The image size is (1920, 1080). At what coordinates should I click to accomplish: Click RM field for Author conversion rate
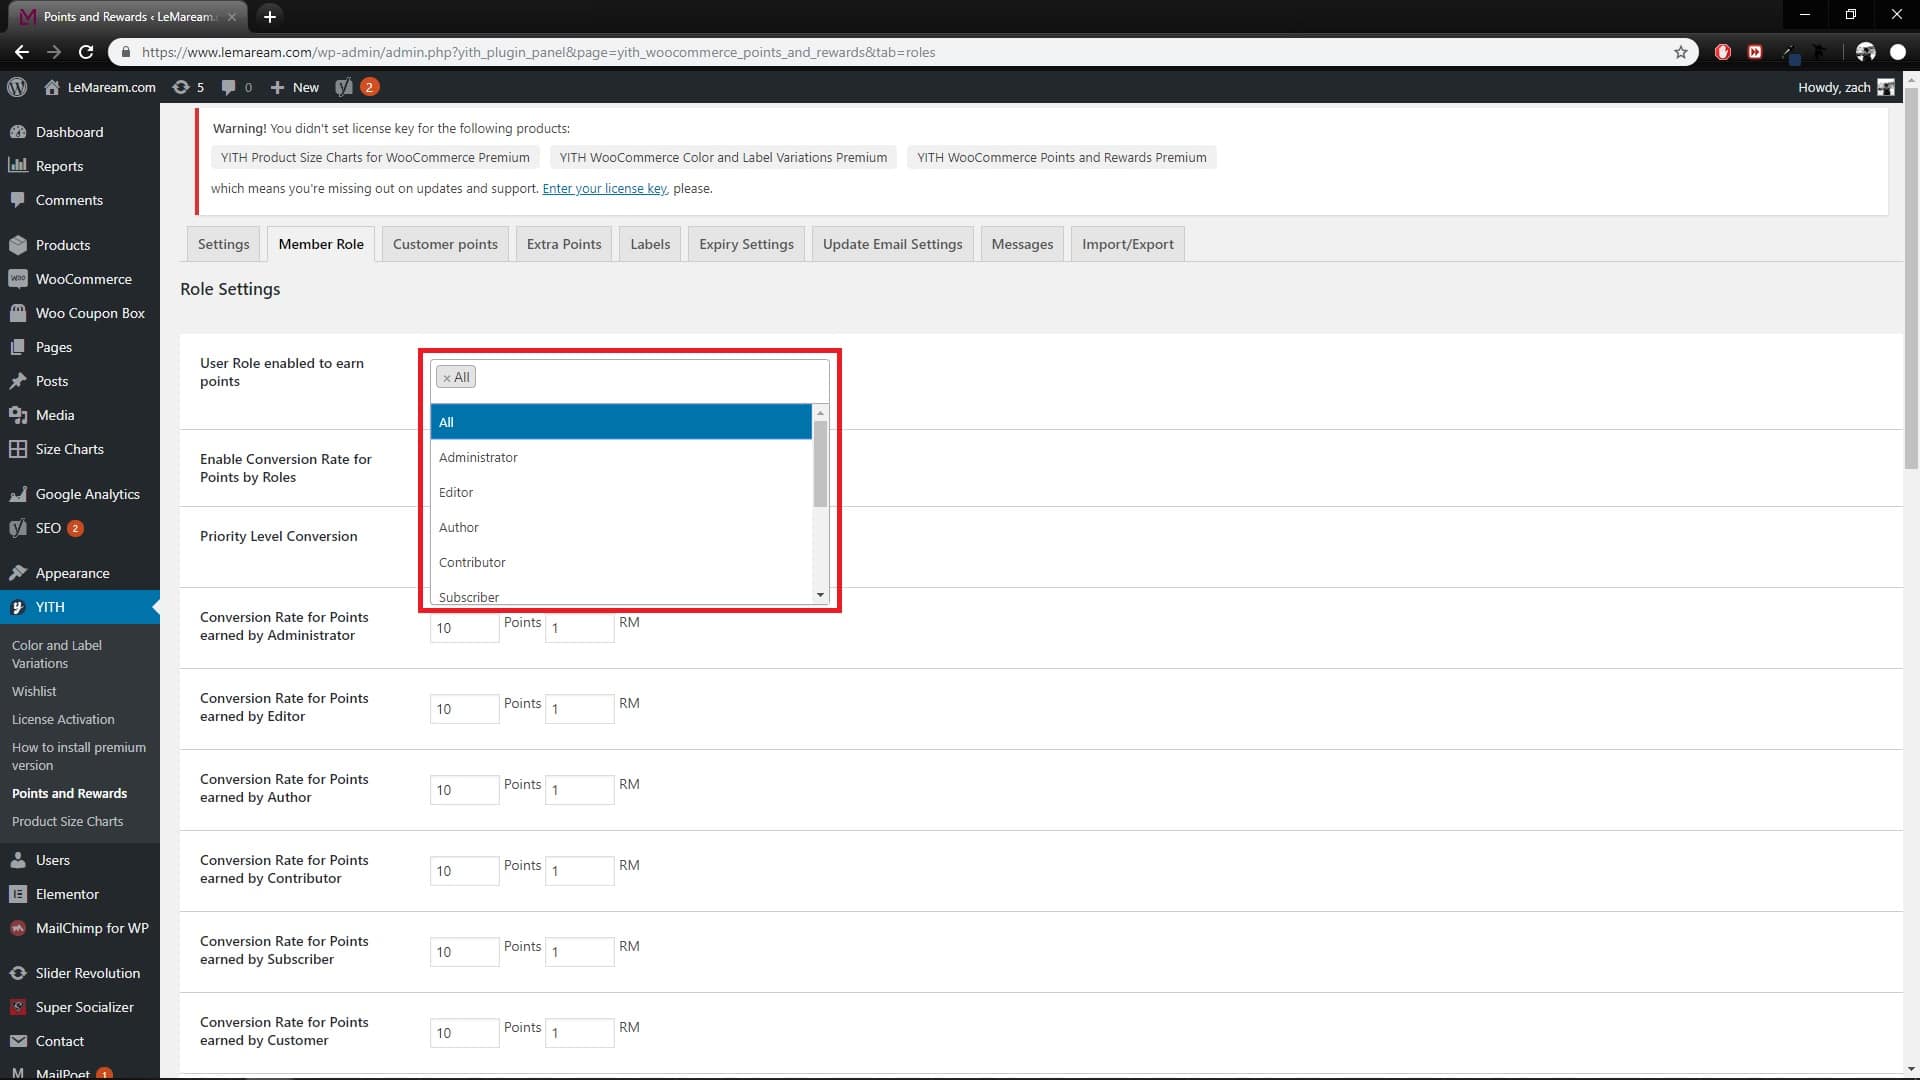(579, 790)
